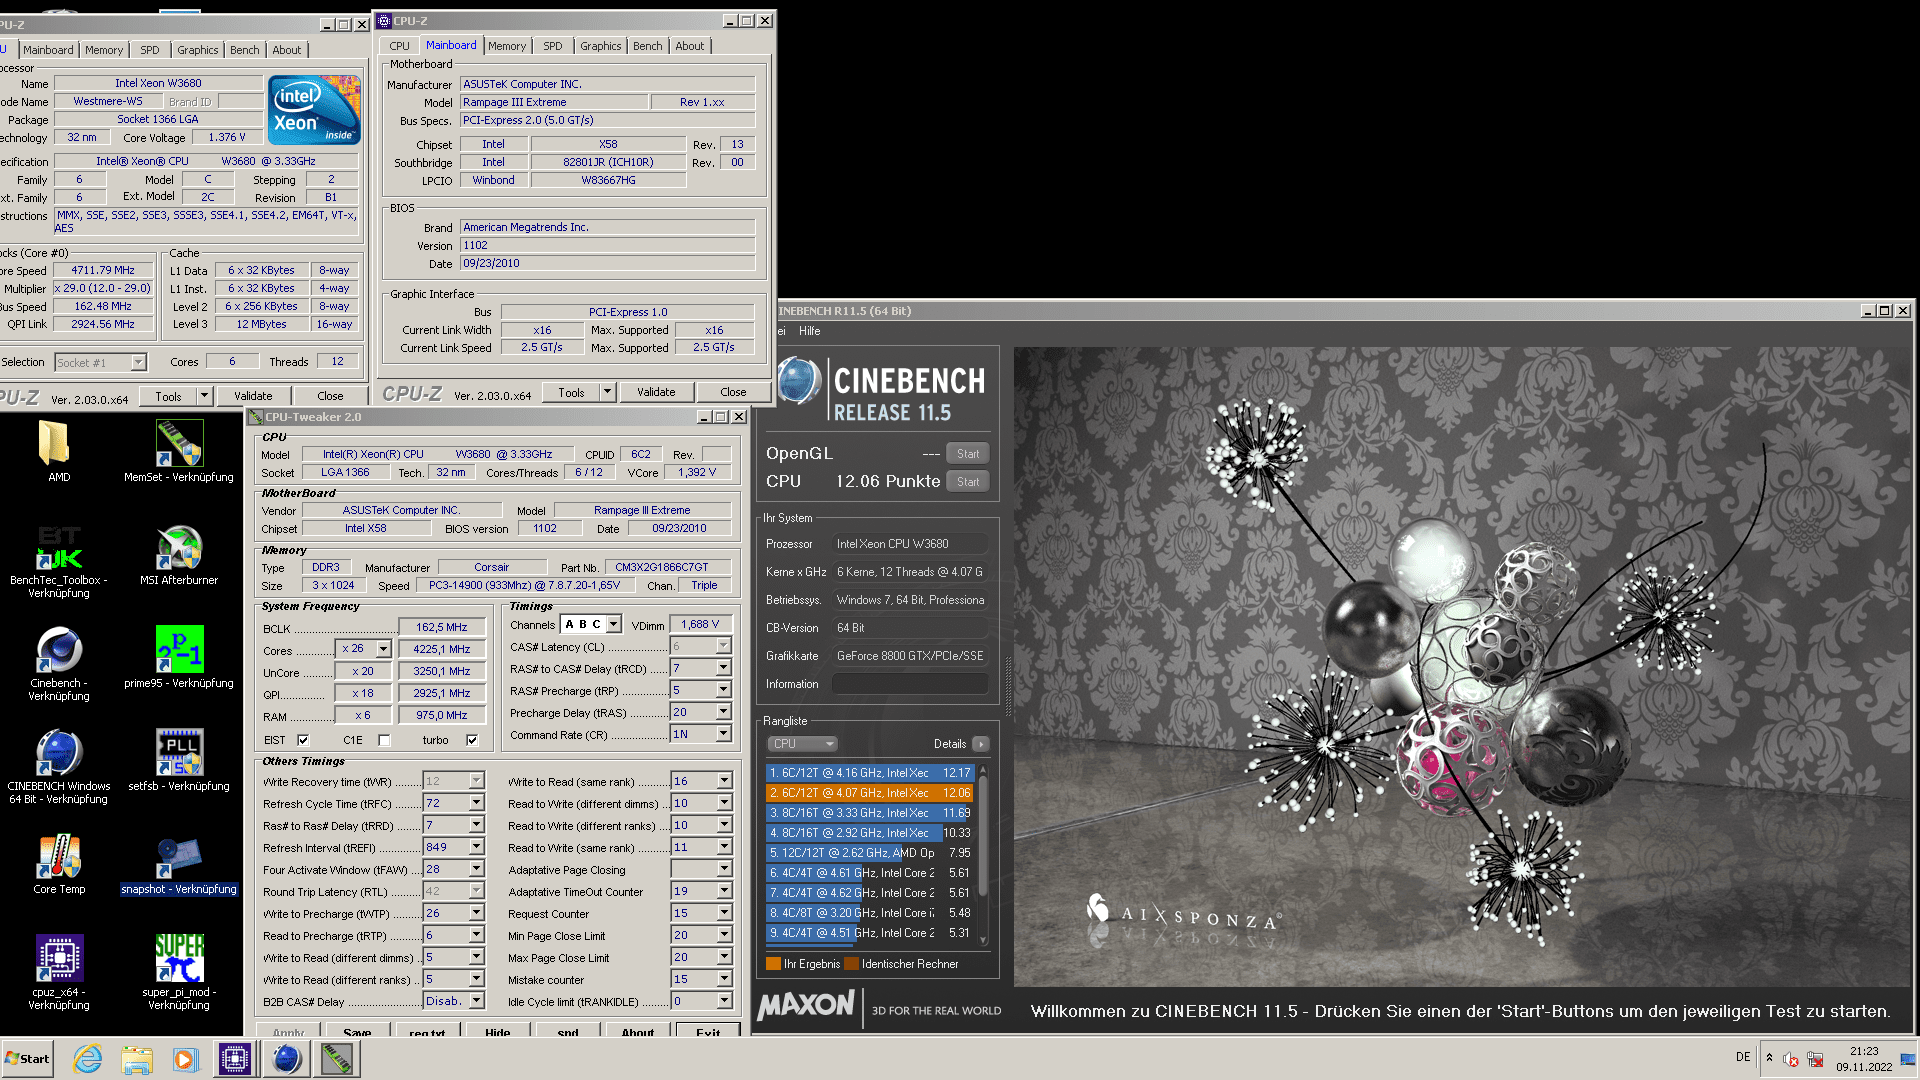Click the network tray icon
Image resolution: width=1920 pixels, height=1080 pixels.
pos(1815,1059)
